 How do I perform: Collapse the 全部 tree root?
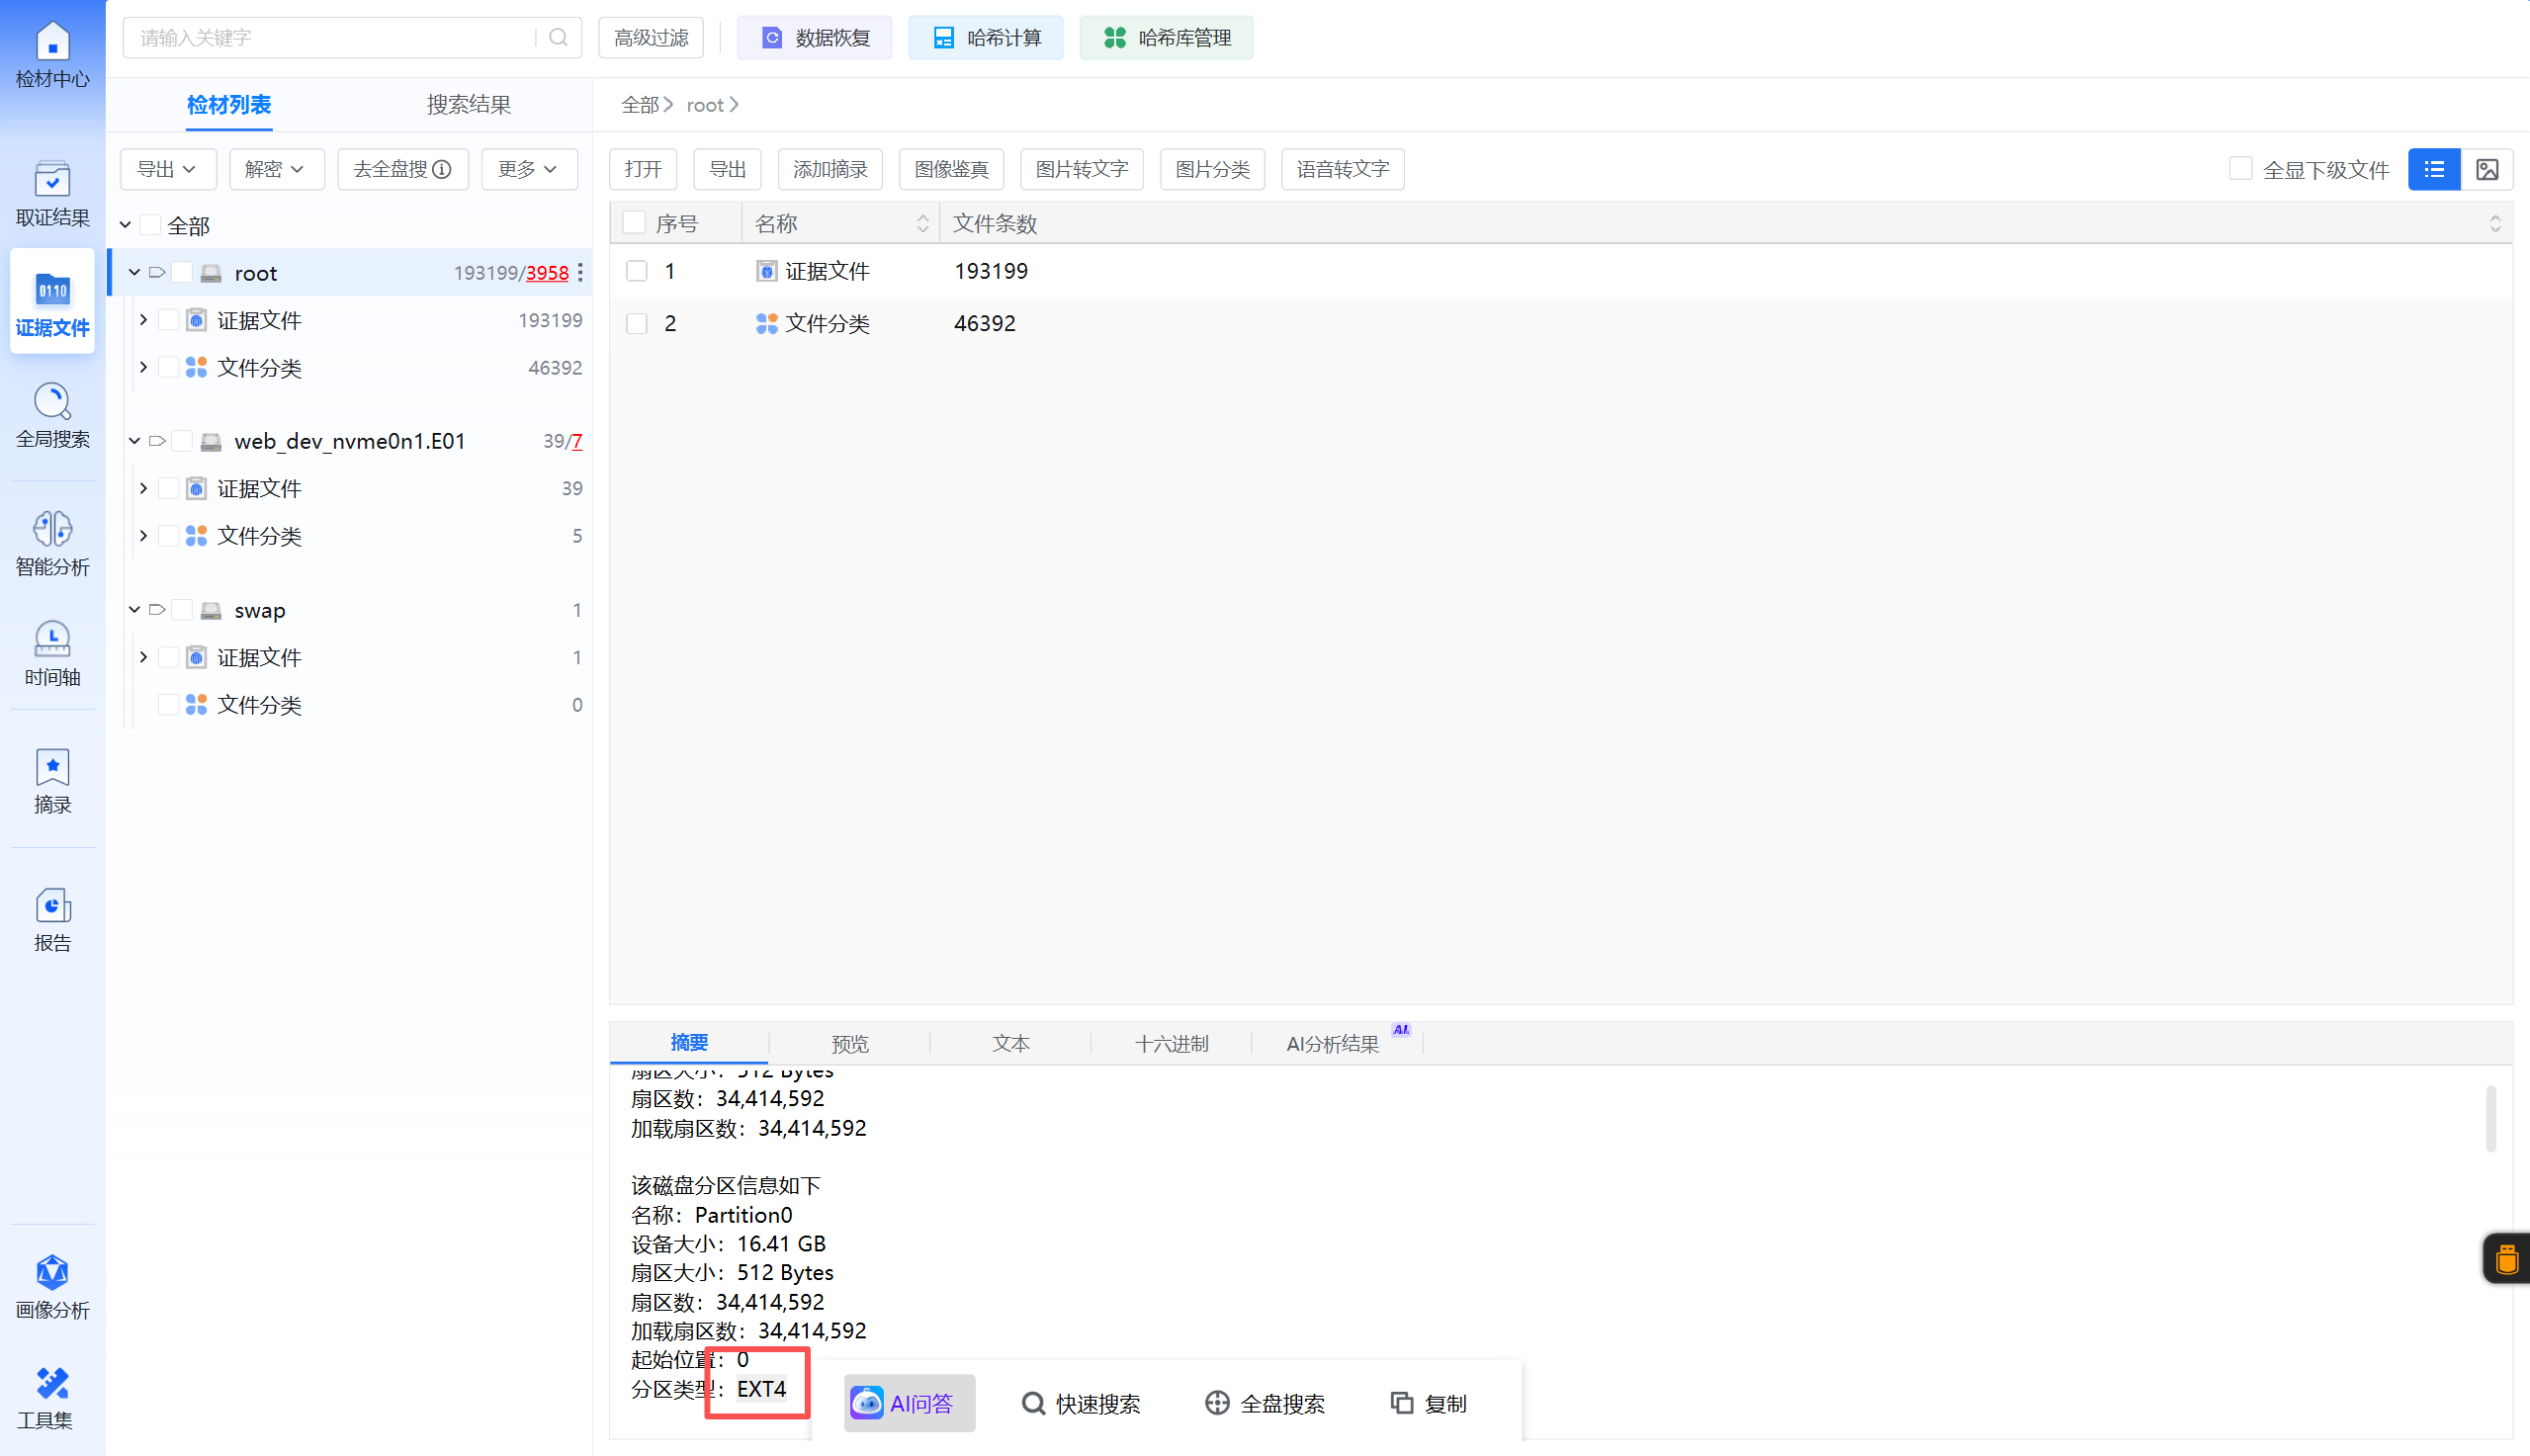click(125, 225)
